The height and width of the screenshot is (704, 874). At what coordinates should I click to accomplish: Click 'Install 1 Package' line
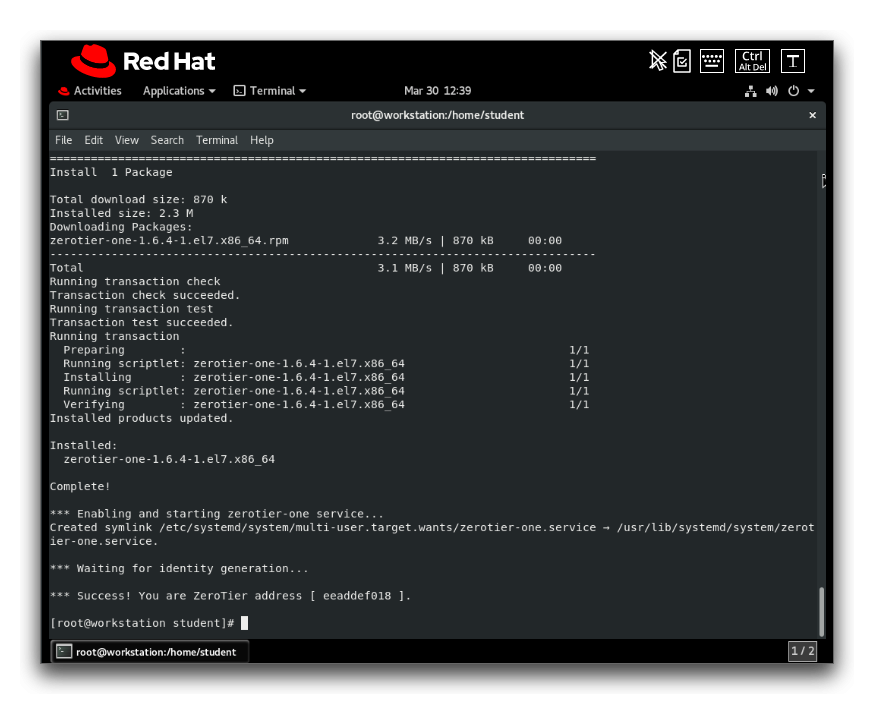pos(111,172)
